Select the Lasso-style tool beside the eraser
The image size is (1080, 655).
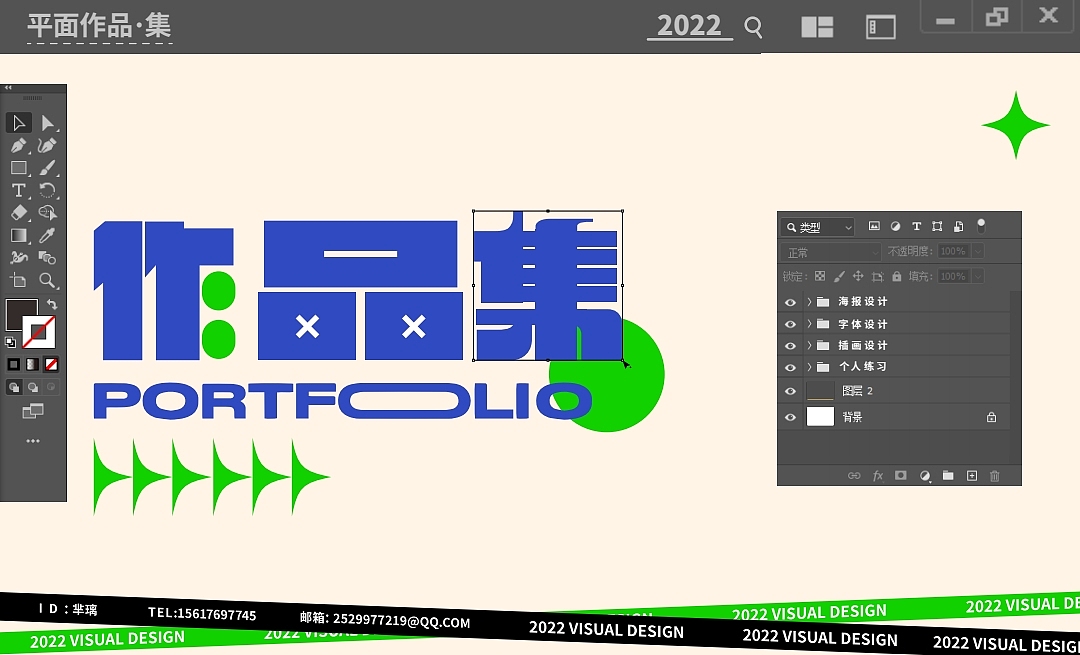click(x=48, y=213)
